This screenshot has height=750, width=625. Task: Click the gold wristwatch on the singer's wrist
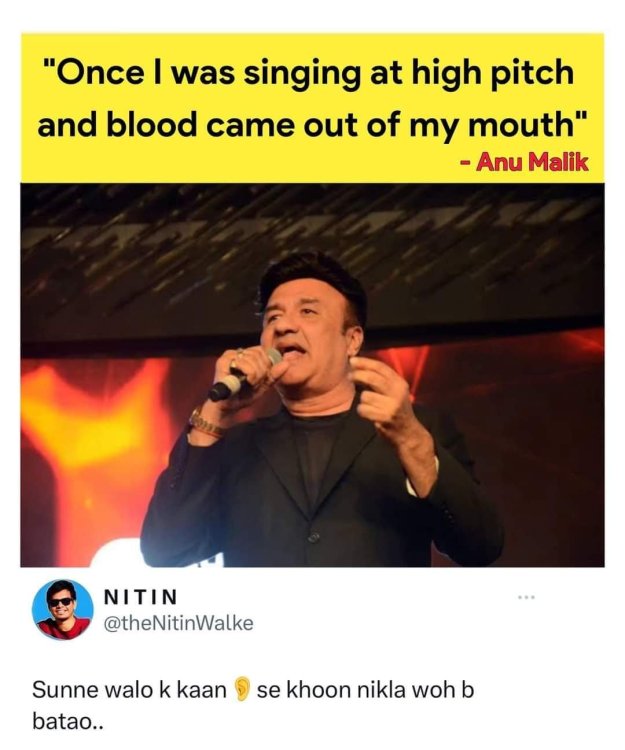click(x=206, y=423)
